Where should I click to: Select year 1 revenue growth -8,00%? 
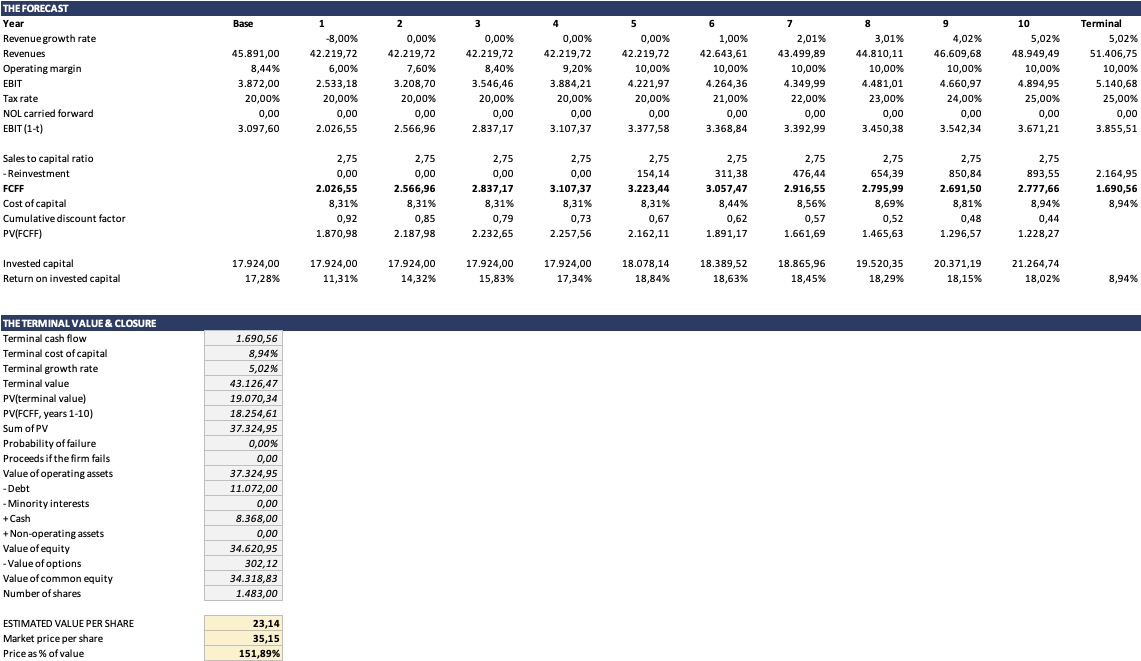(x=342, y=39)
